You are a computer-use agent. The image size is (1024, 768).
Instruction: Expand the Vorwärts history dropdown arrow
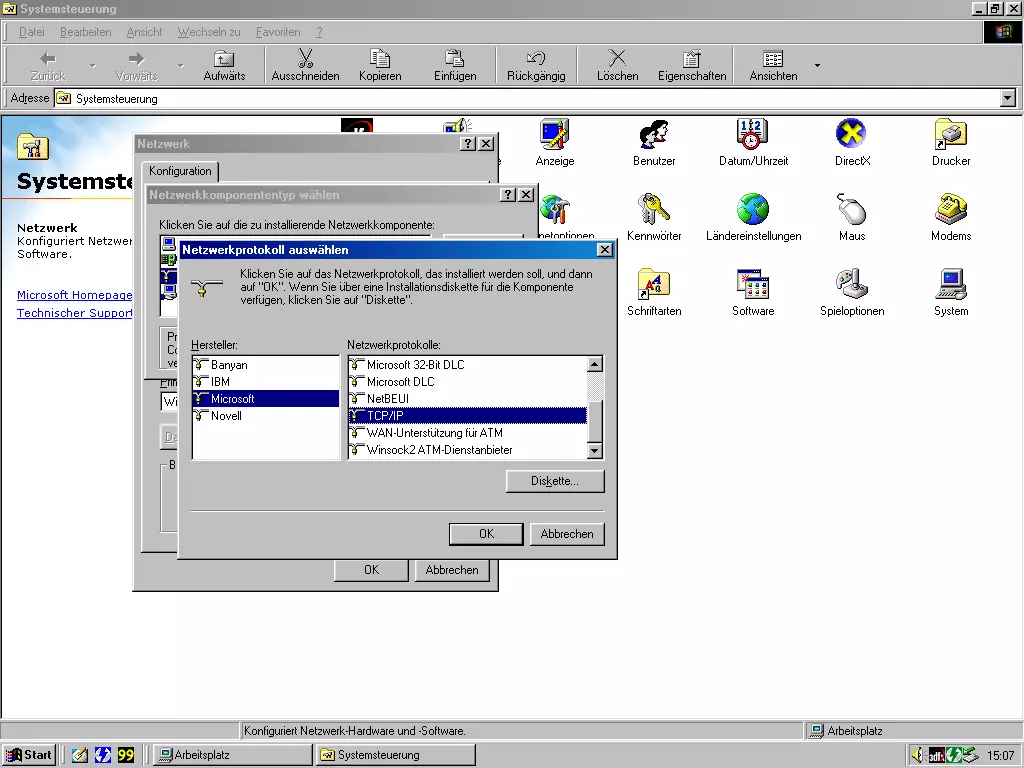click(181, 65)
